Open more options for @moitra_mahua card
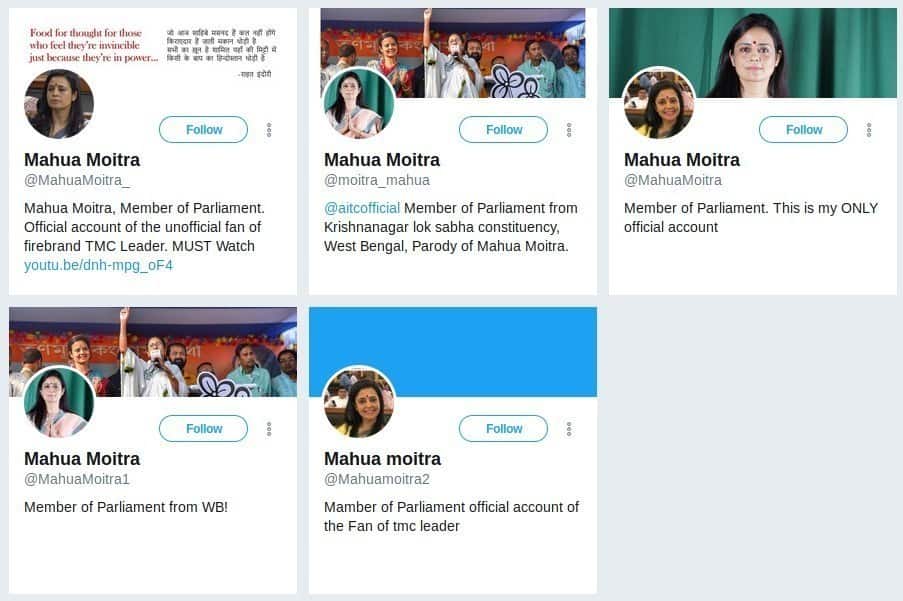This screenshot has width=903, height=601. 569,130
